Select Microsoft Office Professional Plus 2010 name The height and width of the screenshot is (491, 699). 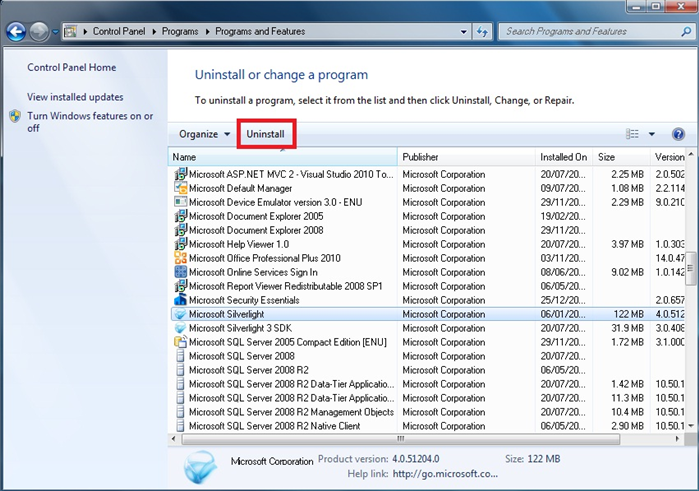coord(265,258)
